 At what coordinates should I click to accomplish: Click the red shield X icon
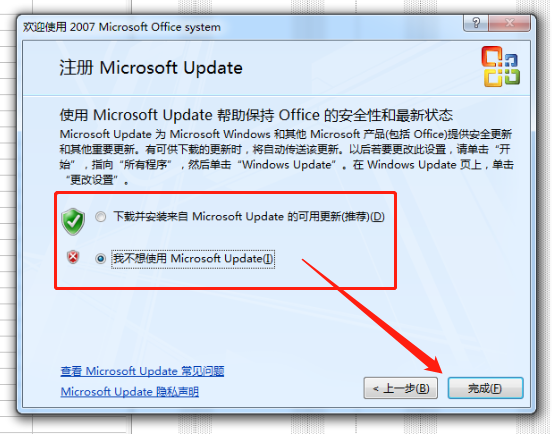[73, 257]
